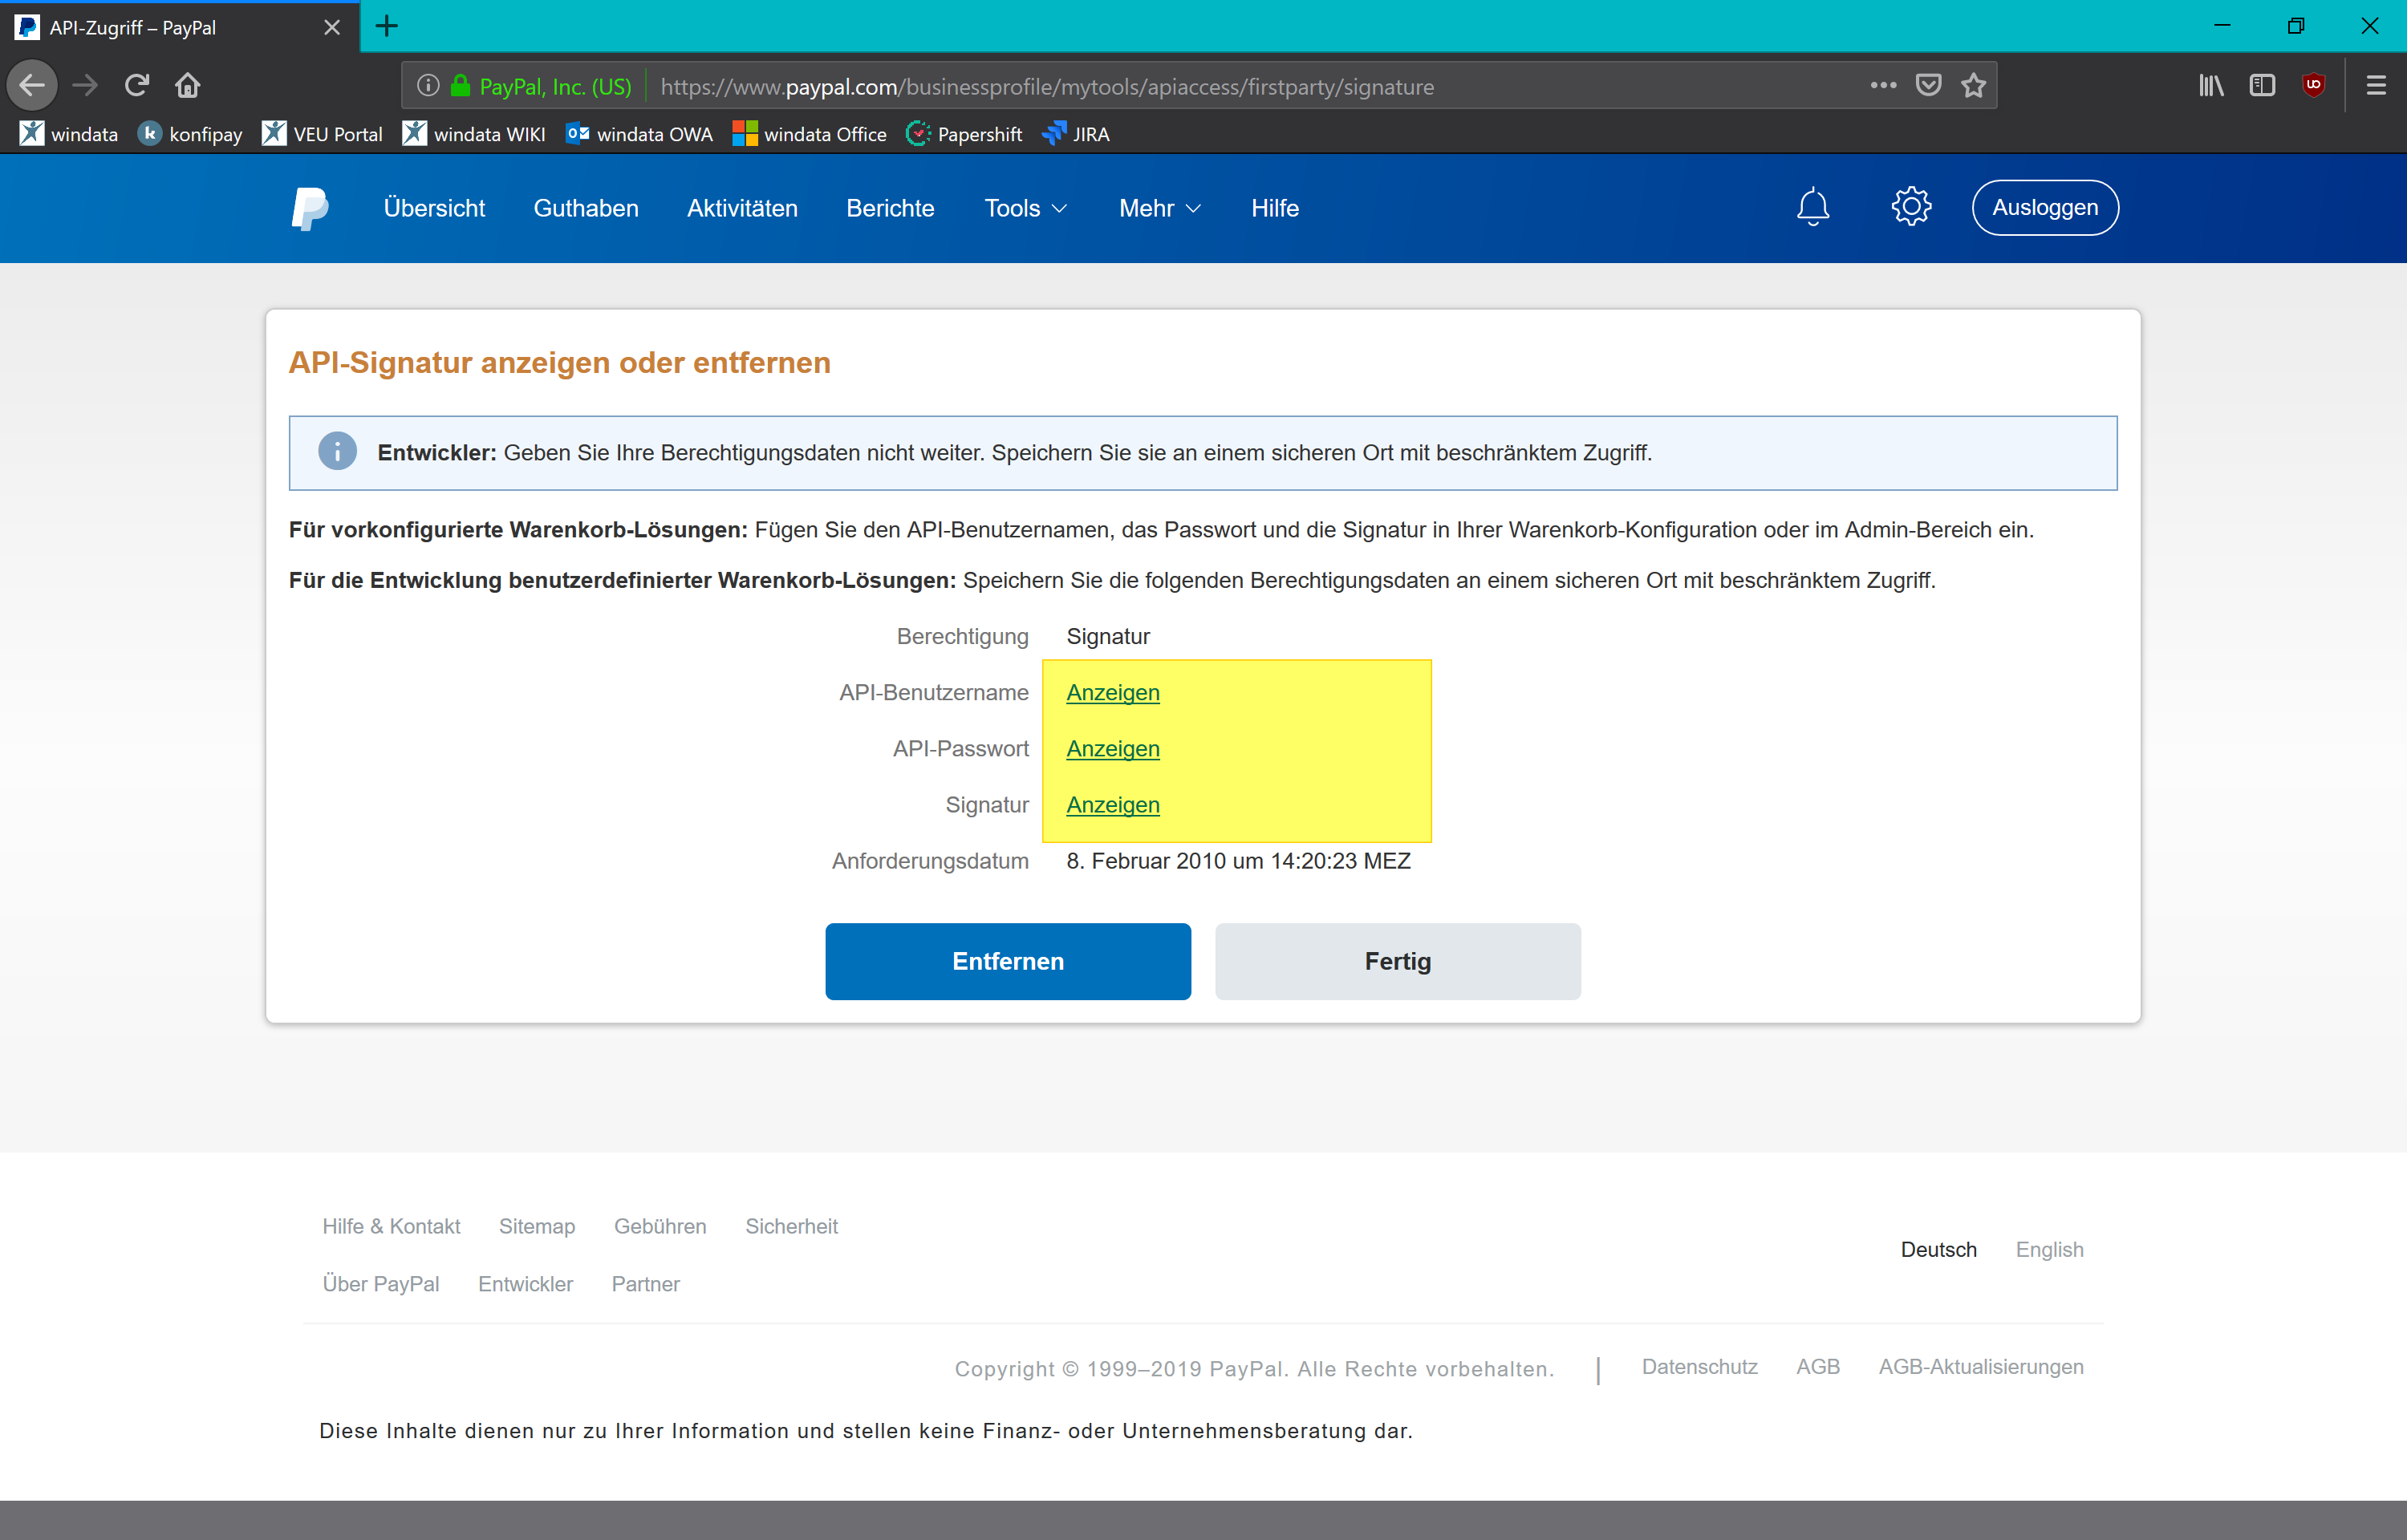Show sidebars via toolbar icon

(x=2262, y=86)
